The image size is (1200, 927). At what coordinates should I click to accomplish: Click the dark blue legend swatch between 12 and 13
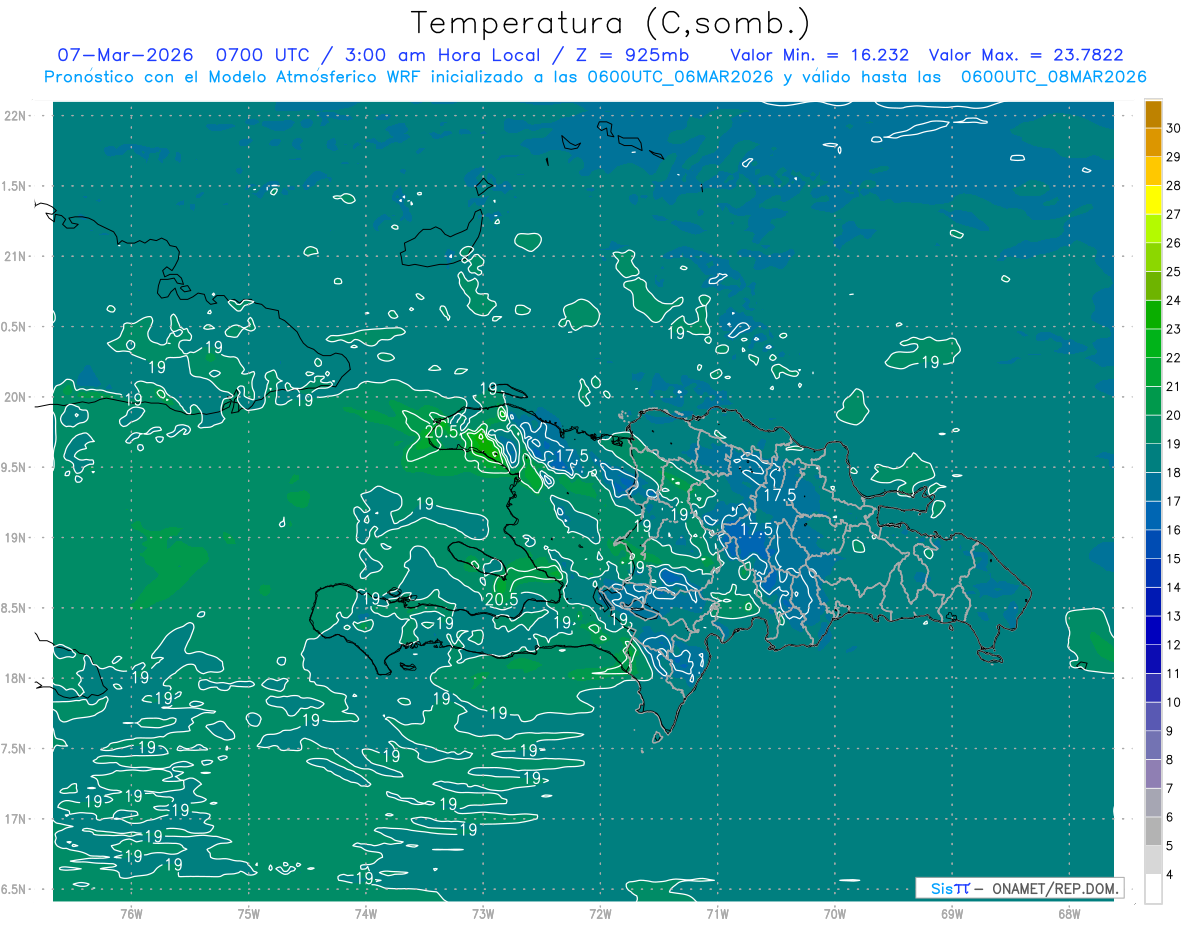(1153, 630)
